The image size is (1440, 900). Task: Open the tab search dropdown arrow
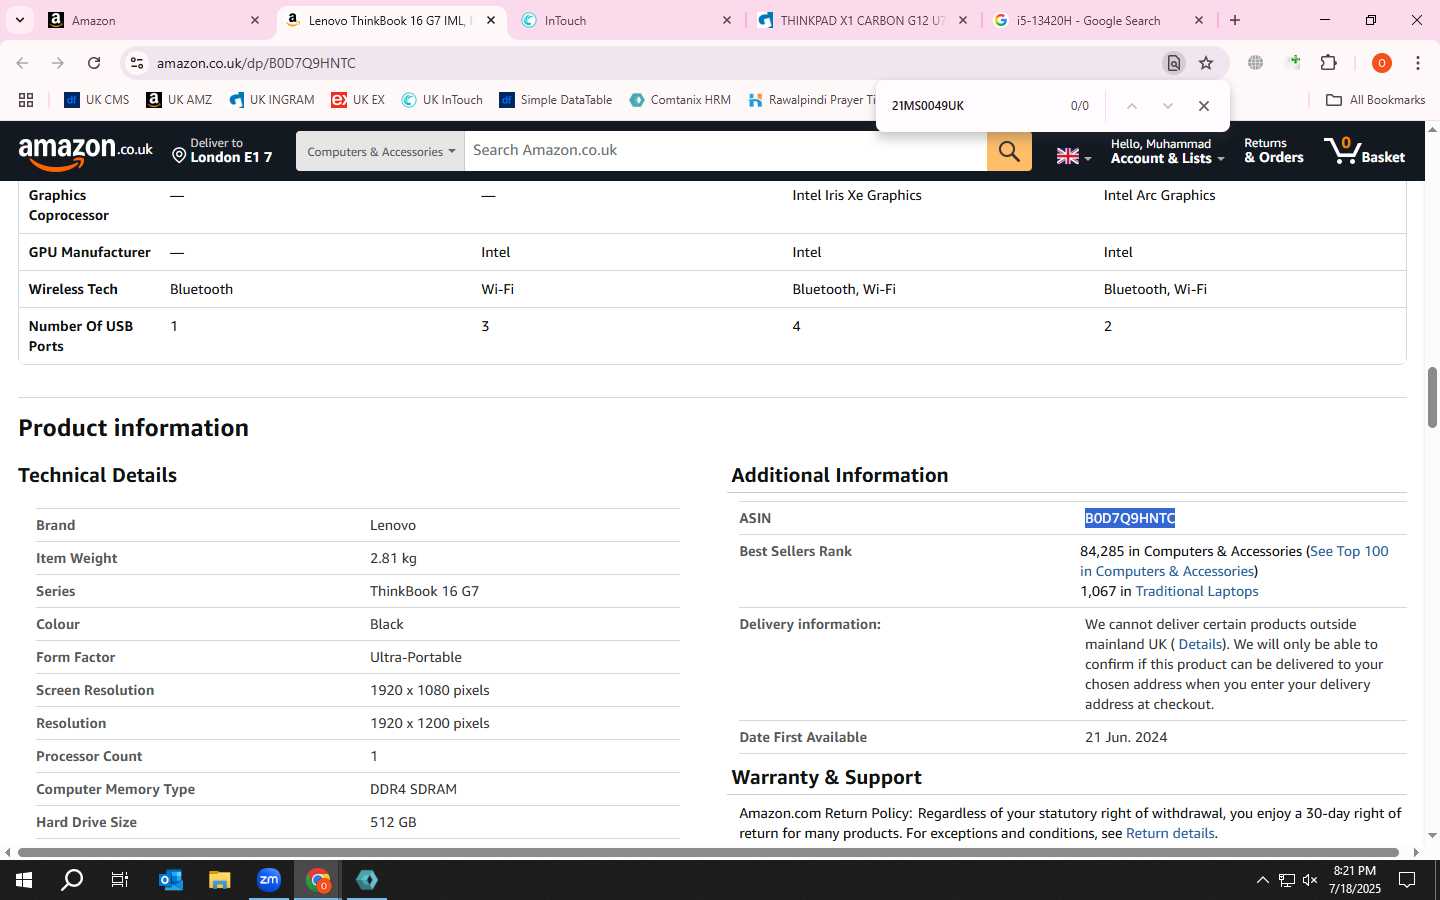(19, 20)
